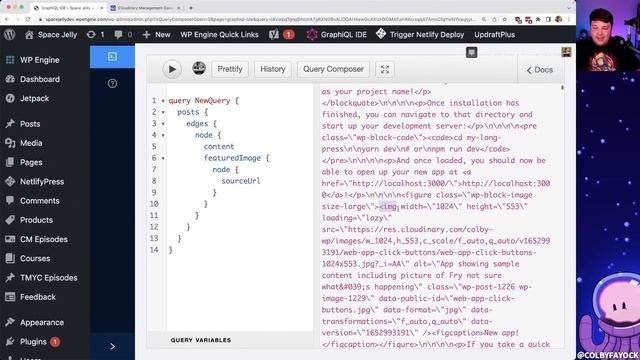
Task: Reload the page in the browser
Action: tap(28, 19)
